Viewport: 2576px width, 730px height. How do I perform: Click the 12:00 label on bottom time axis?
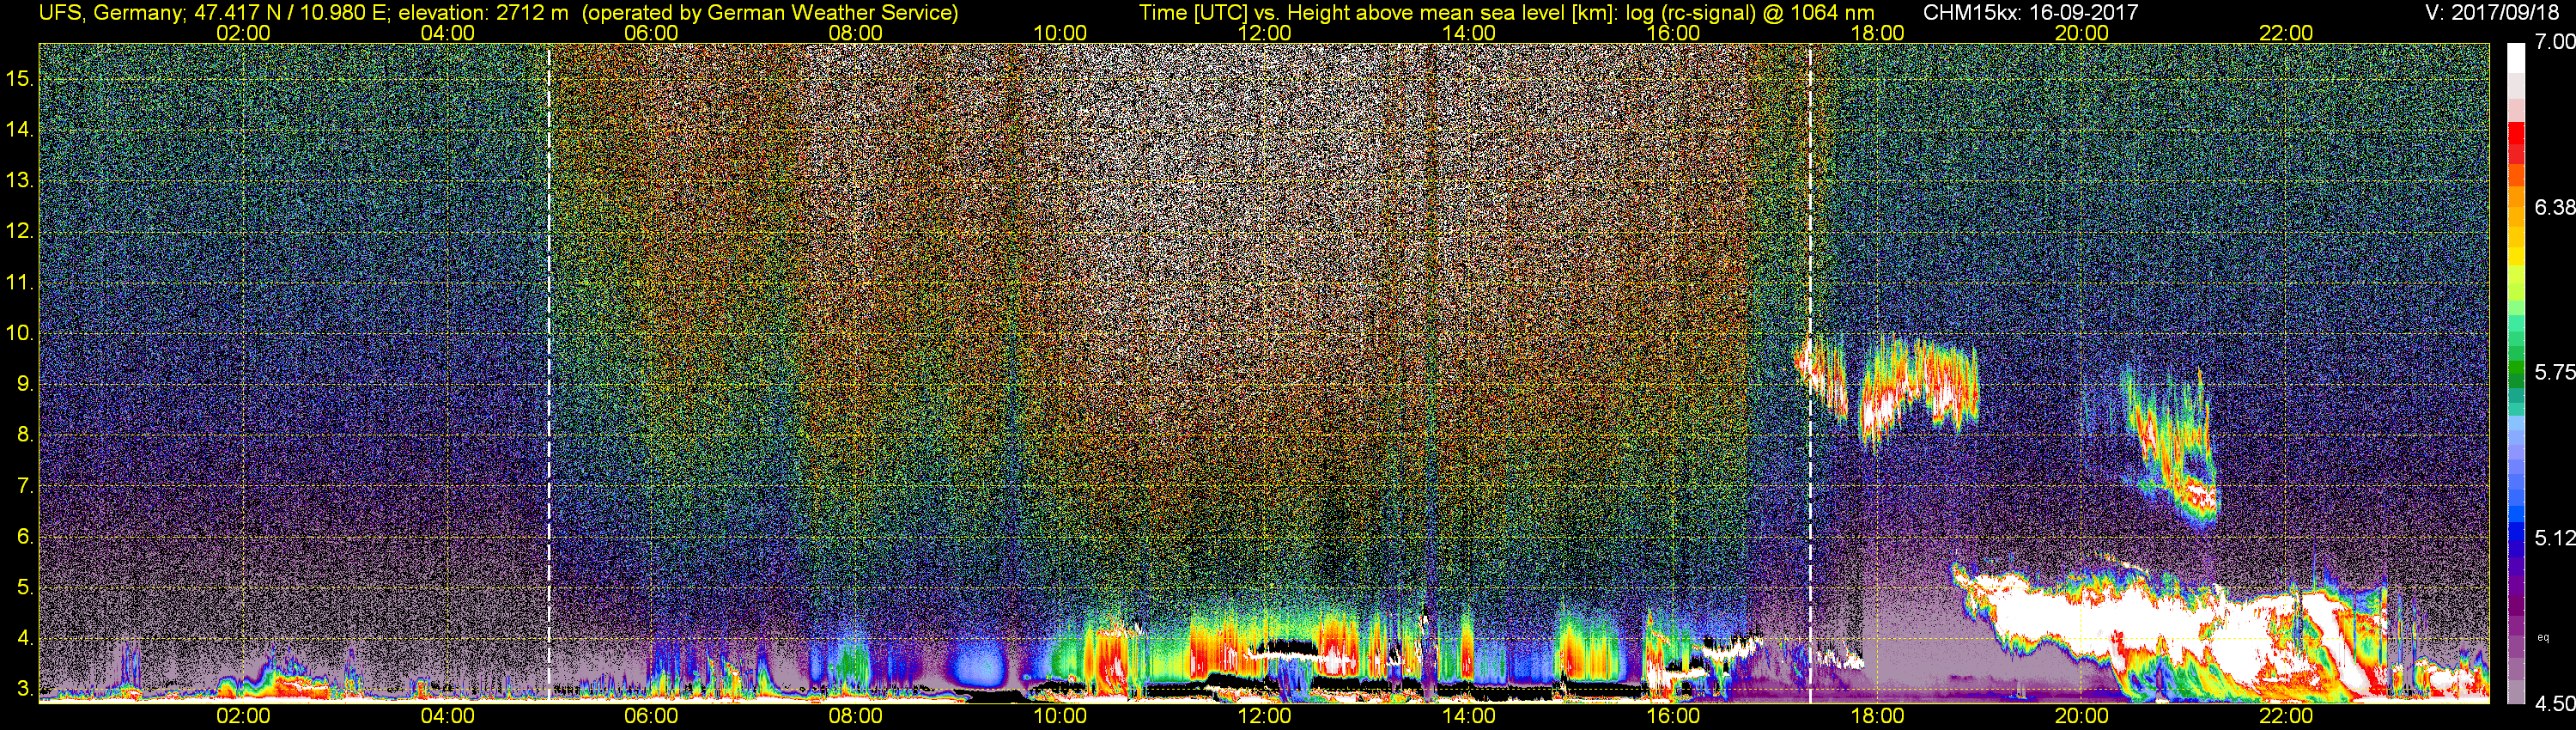(1264, 716)
